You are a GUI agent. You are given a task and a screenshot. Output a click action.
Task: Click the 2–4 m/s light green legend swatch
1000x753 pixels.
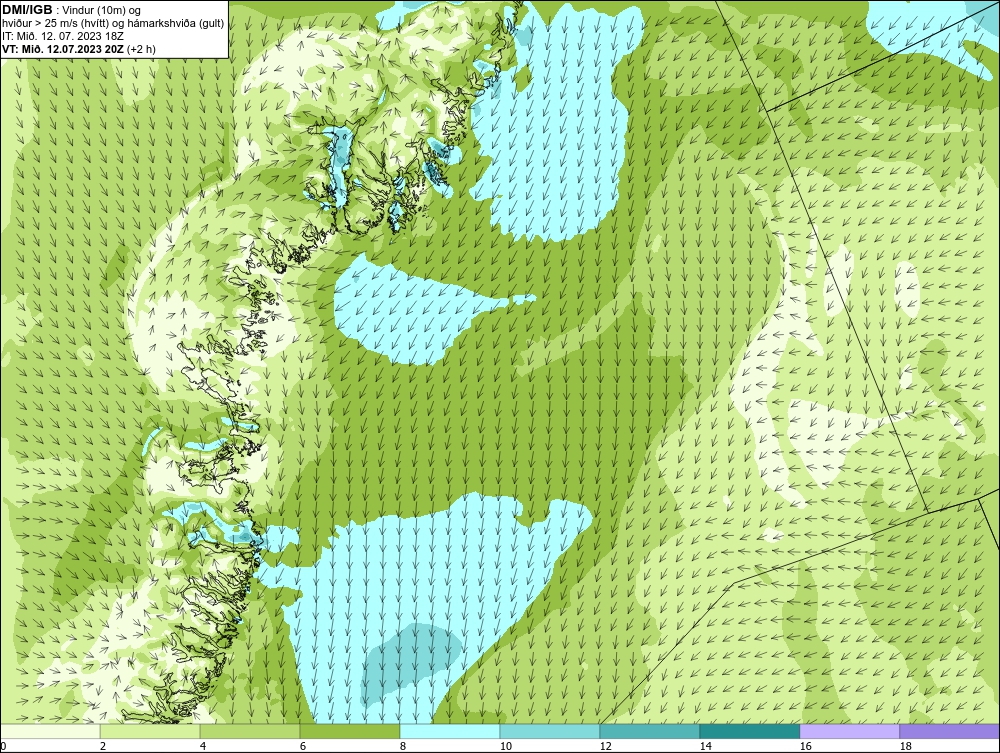(150, 731)
